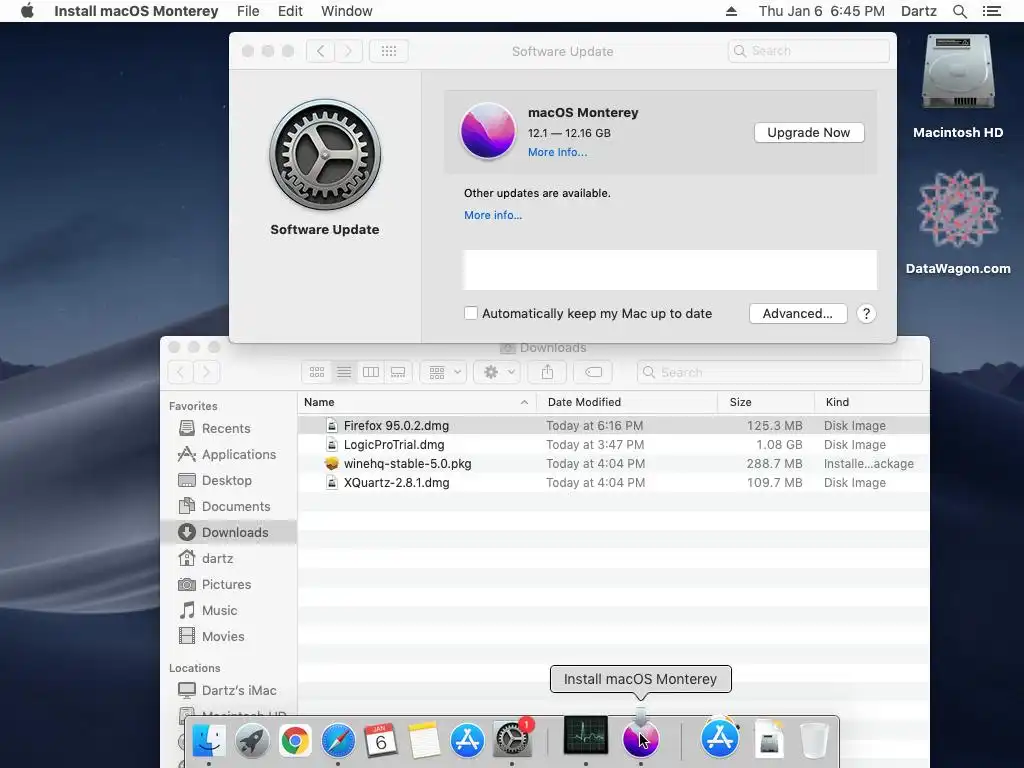The height and width of the screenshot is (768, 1024).
Task: Click the Dartz user menu
Action: click(918, 11)
